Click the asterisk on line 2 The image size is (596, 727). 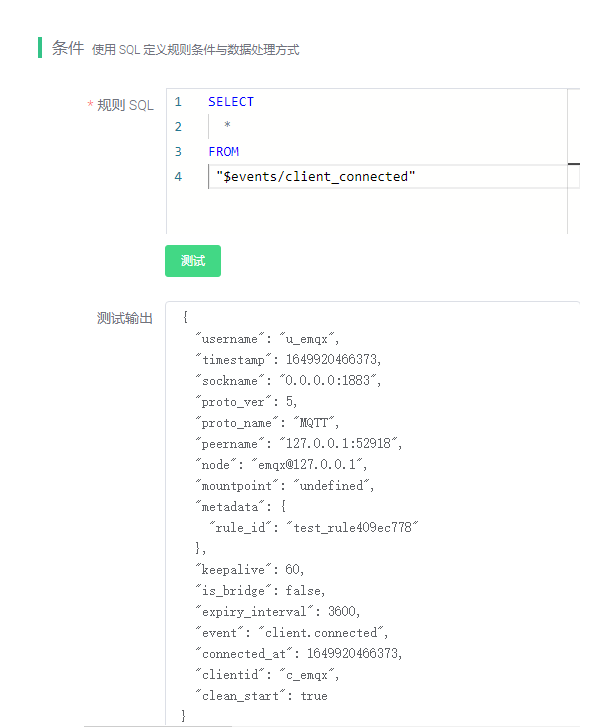[227, 125]
